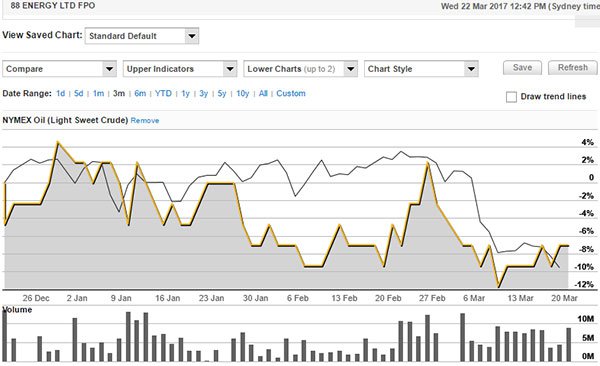600x366 pixels.
Task: Click the Volume chart label
Action: tap(18, 310)
